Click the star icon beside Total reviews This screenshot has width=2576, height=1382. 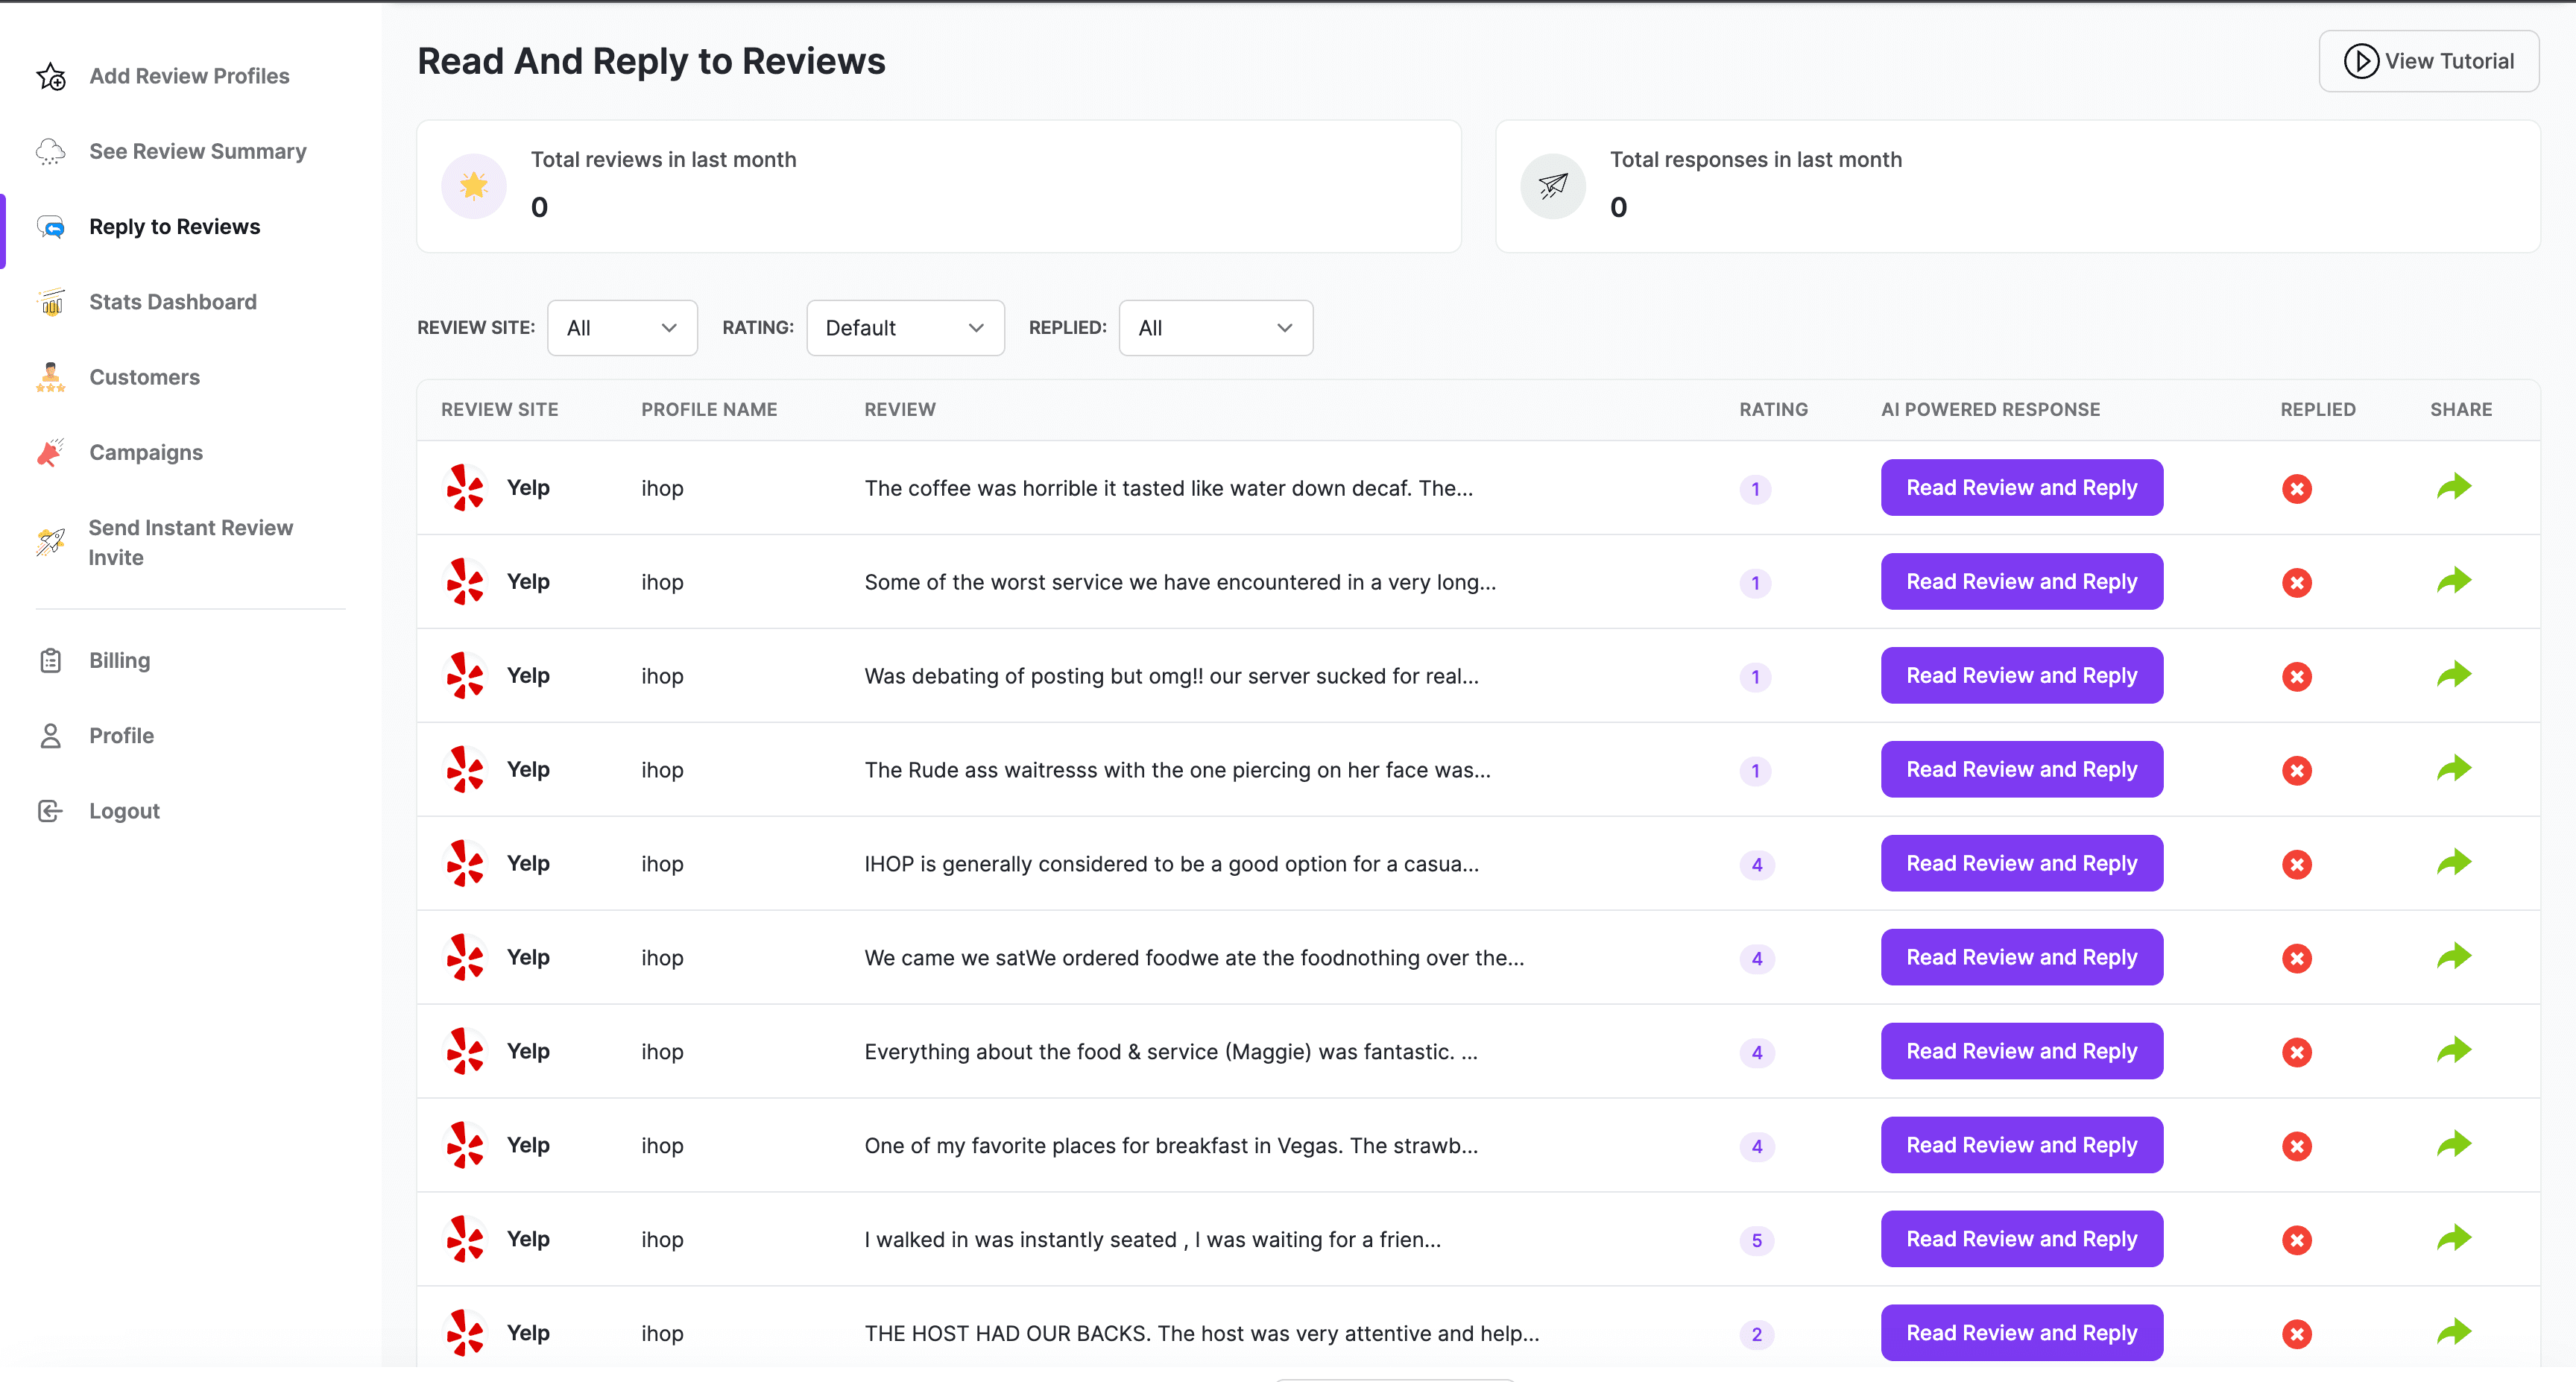click(x=474, y=186)
